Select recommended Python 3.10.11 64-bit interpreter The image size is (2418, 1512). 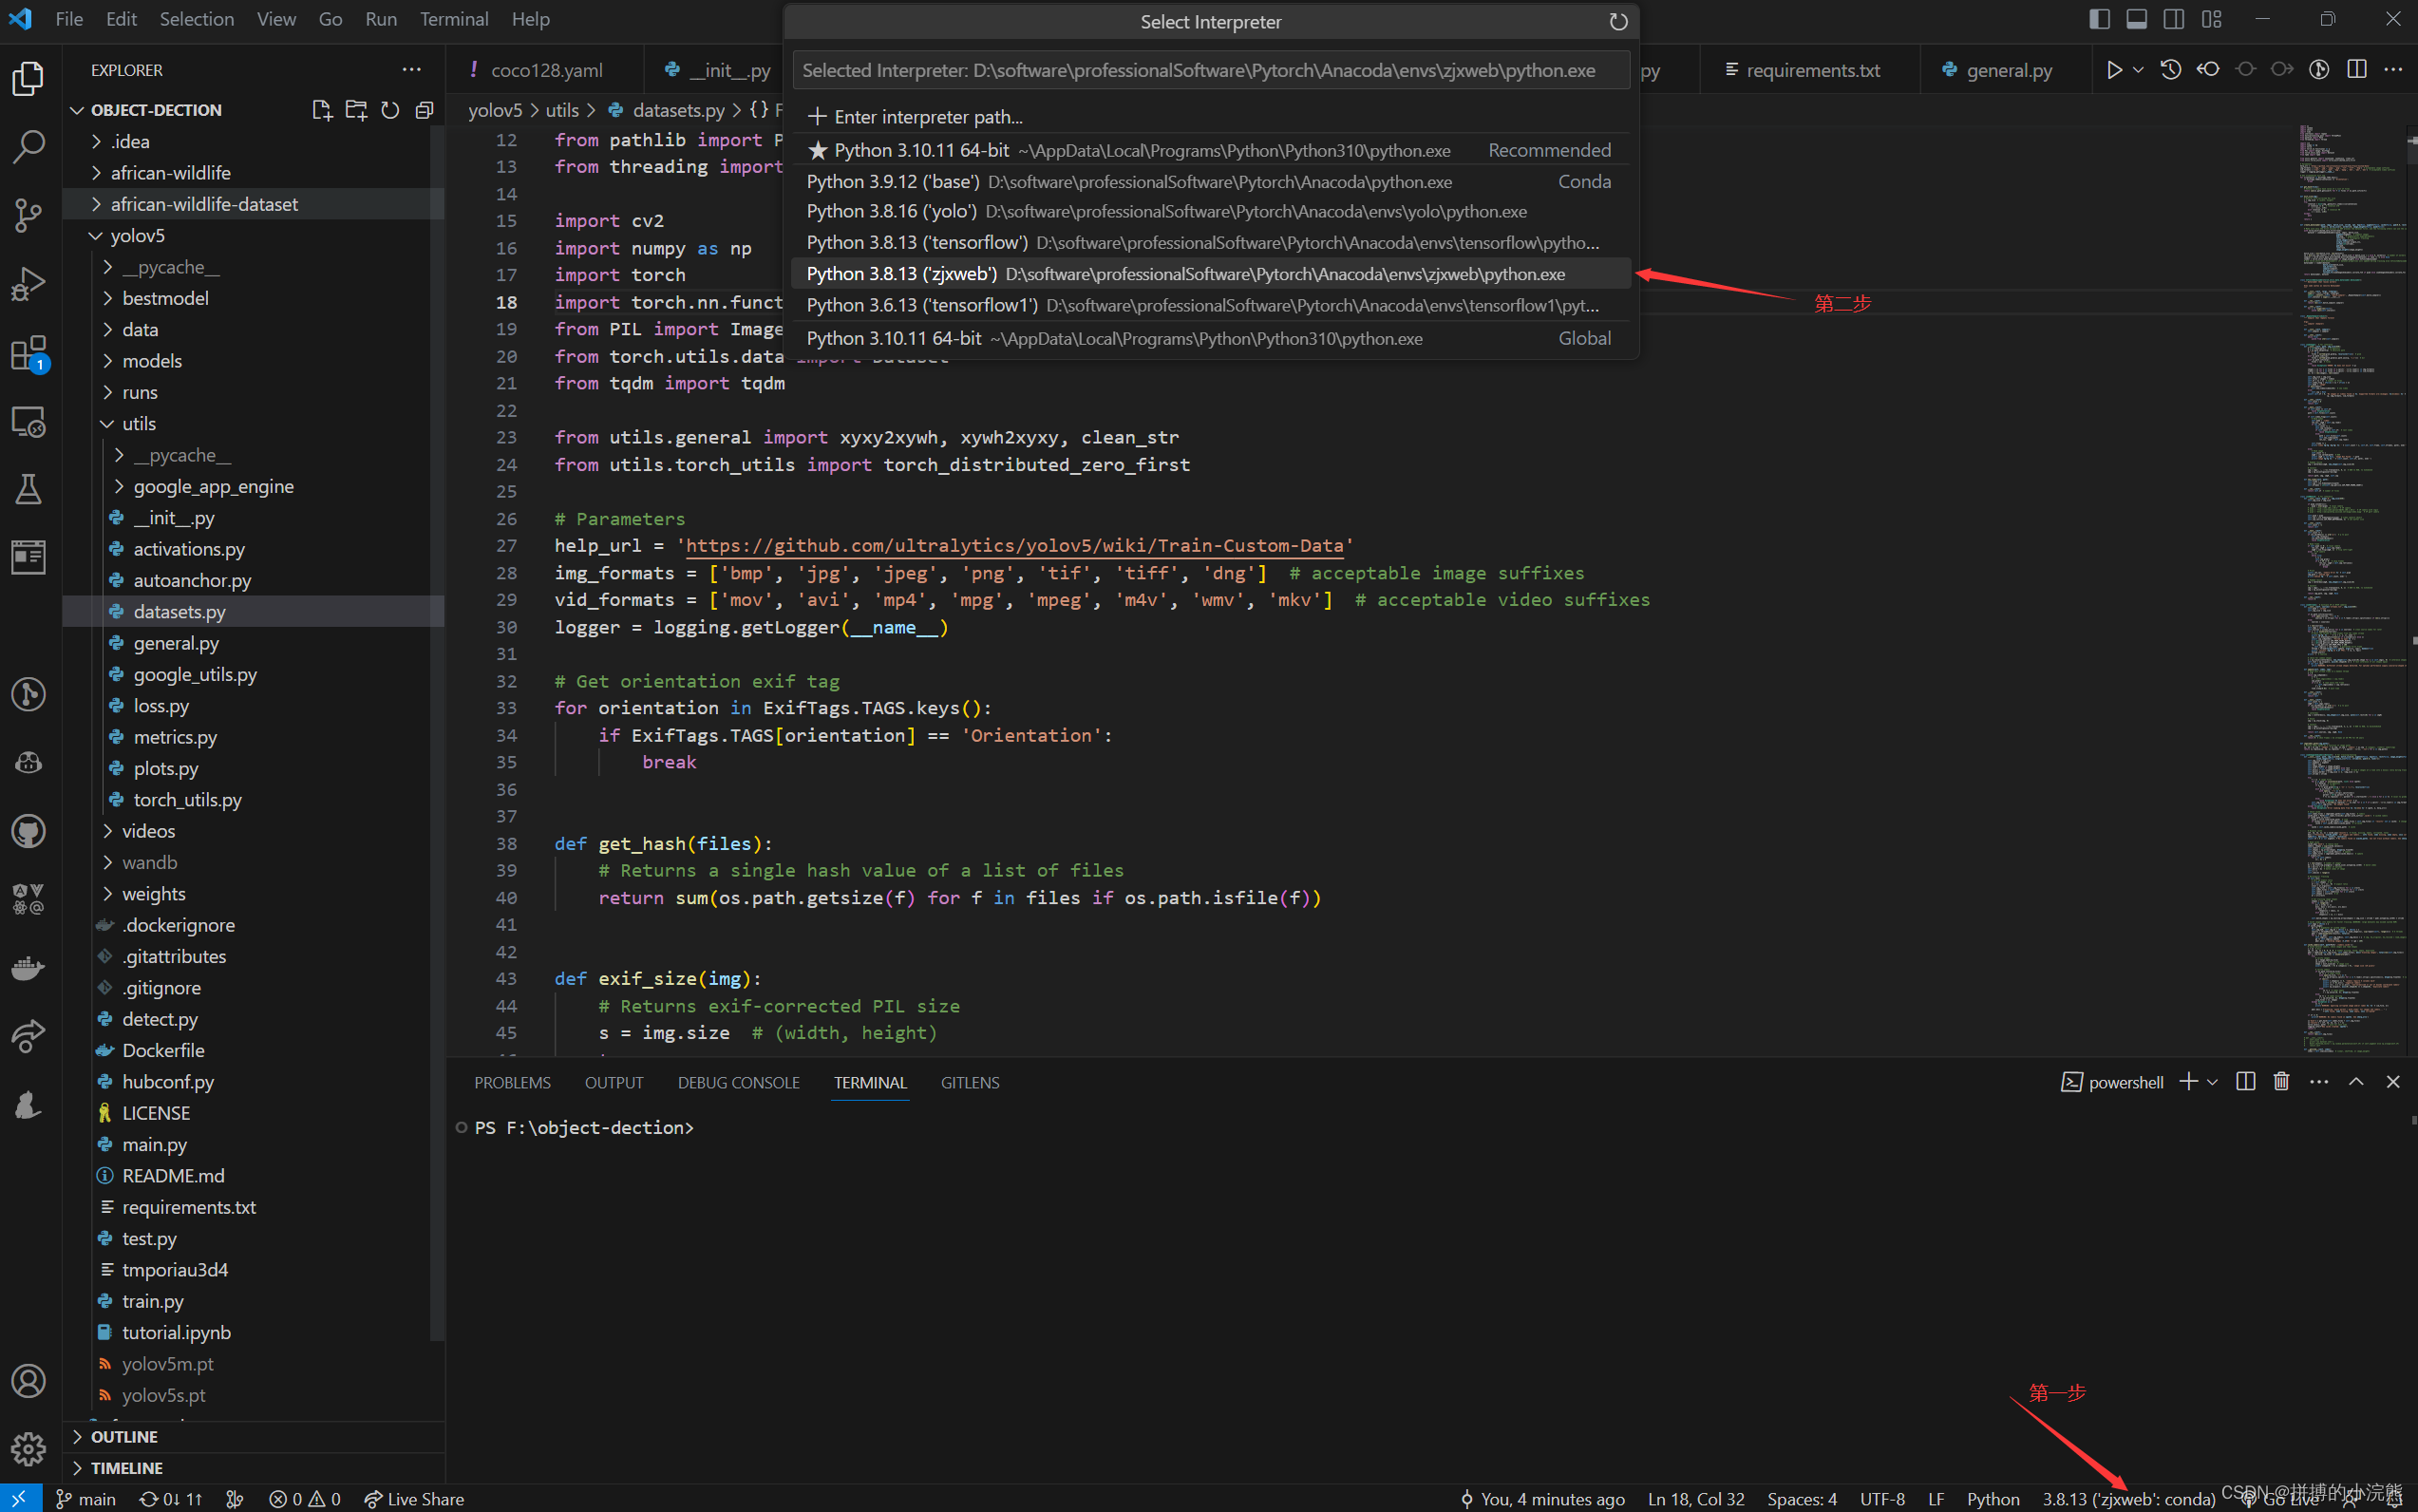1211,150
